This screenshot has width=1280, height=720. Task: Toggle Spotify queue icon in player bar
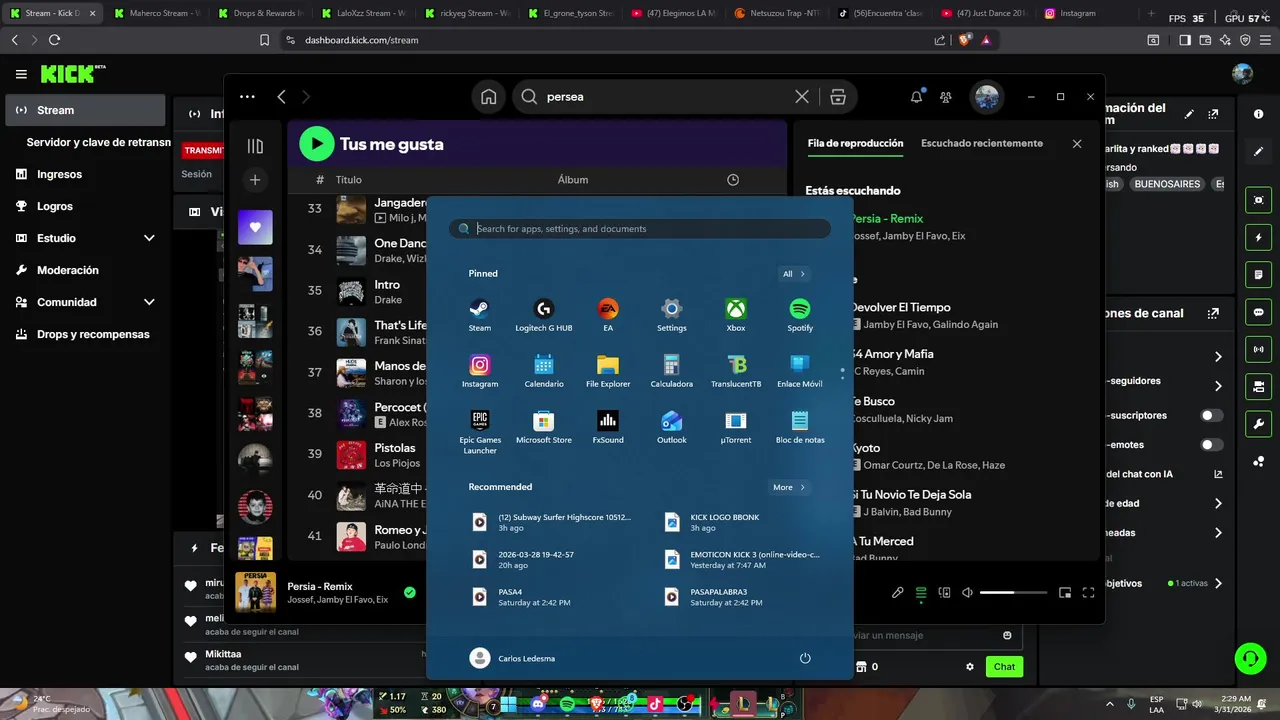pos(921,593)
